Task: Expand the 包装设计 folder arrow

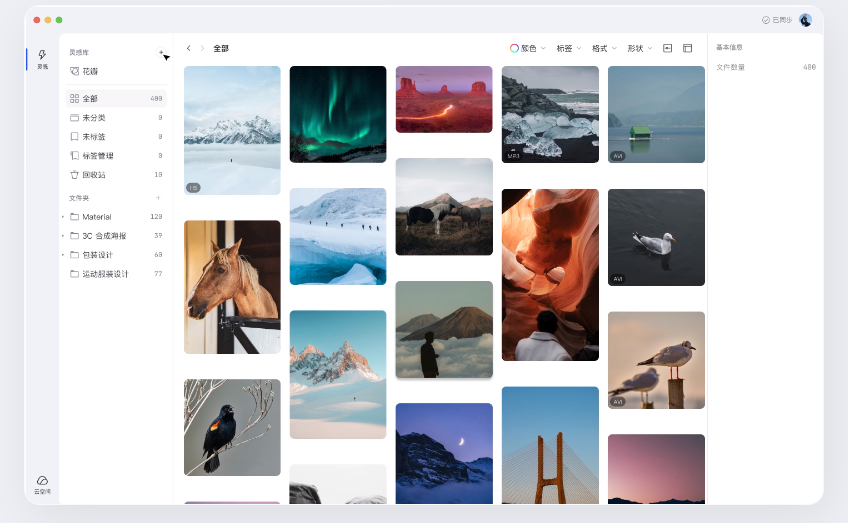Action: [x=63, y=255]
